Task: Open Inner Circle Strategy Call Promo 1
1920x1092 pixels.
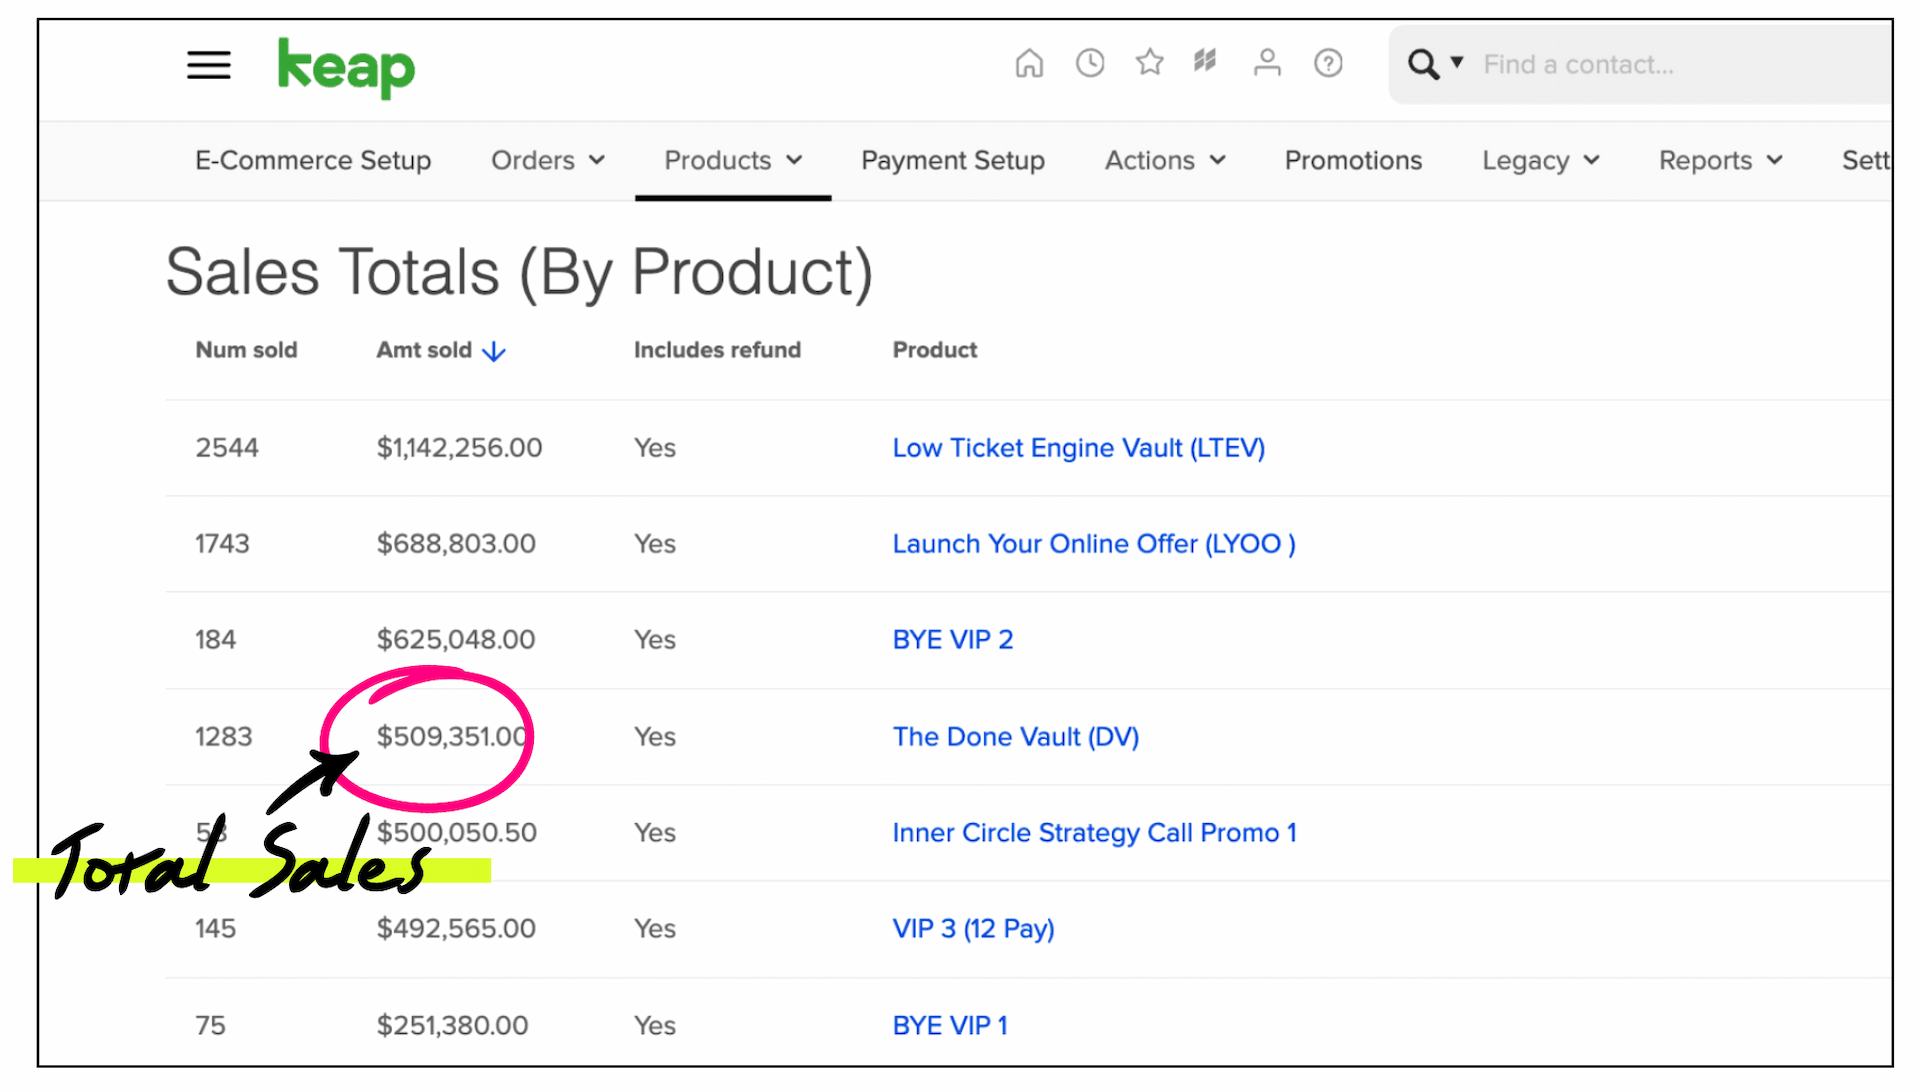Action: (1095, 833)
